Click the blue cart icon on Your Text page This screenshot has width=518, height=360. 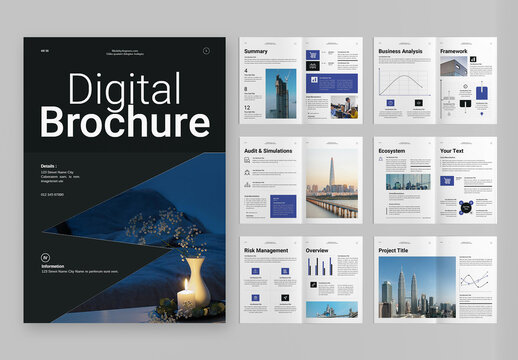(x=447, y=181)
